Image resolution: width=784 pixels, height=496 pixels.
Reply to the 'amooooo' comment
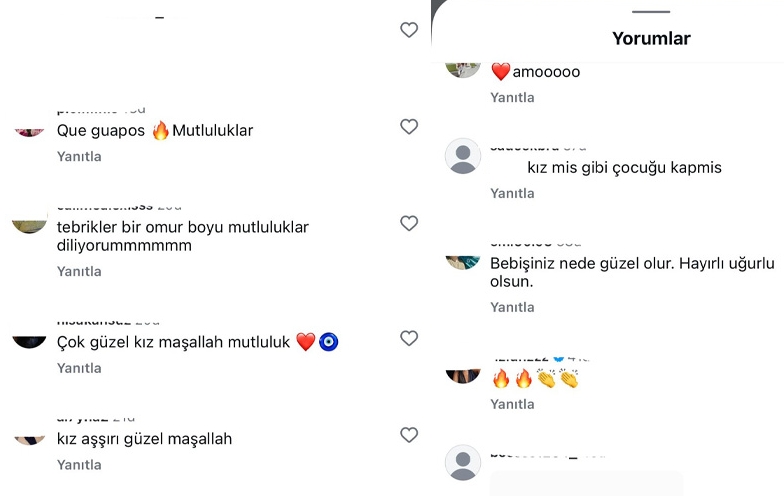click(512, 98)
